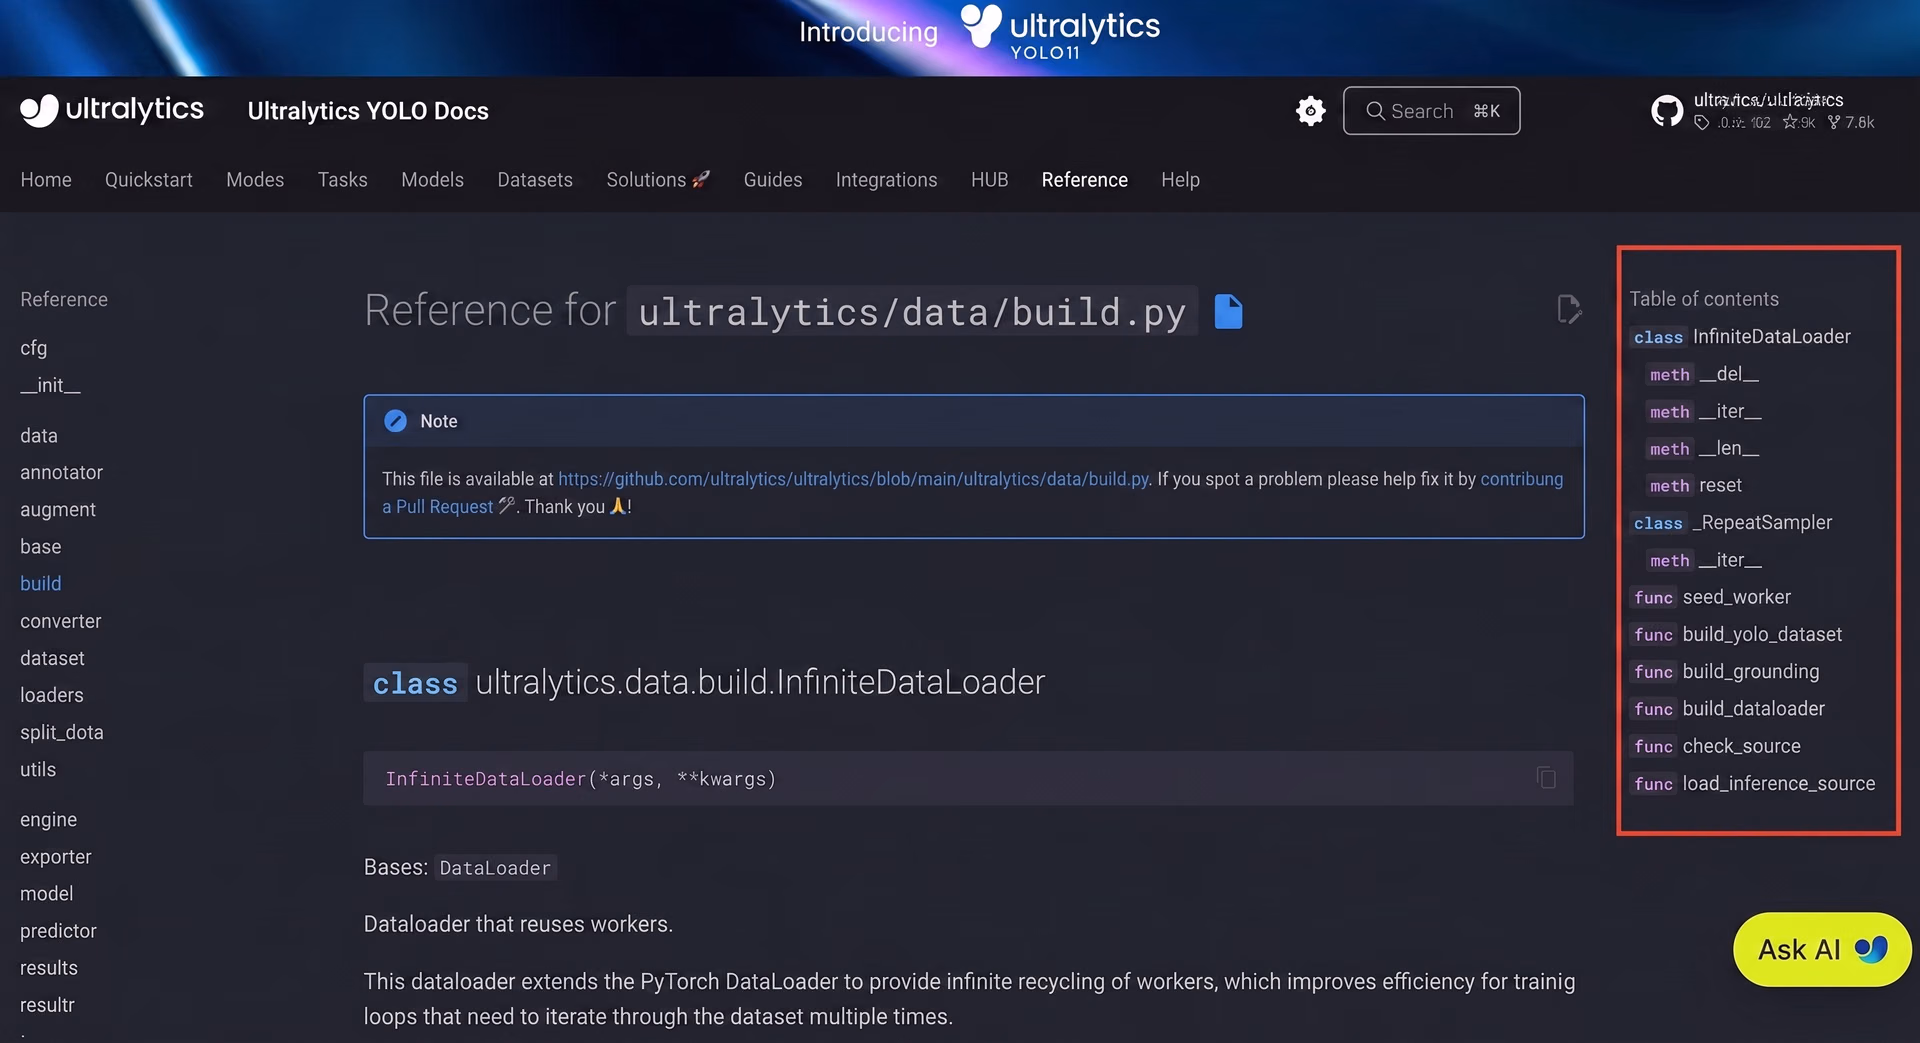Jump to _RepeatSampler's __iter__ method entry
Viewport: 1920px width, 1043px height.
(x=1704, y=560)
